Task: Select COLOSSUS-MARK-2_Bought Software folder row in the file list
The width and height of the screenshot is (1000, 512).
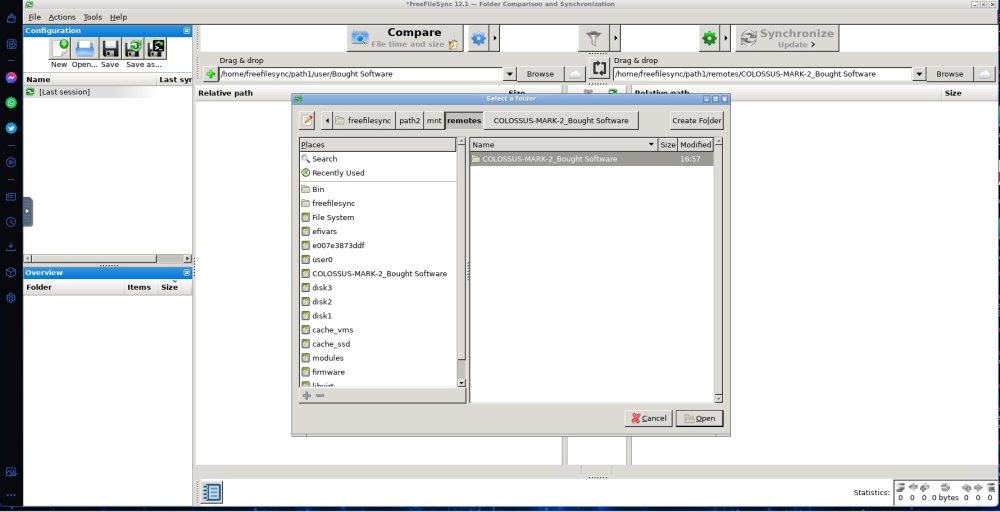Action: pos(591,159)
